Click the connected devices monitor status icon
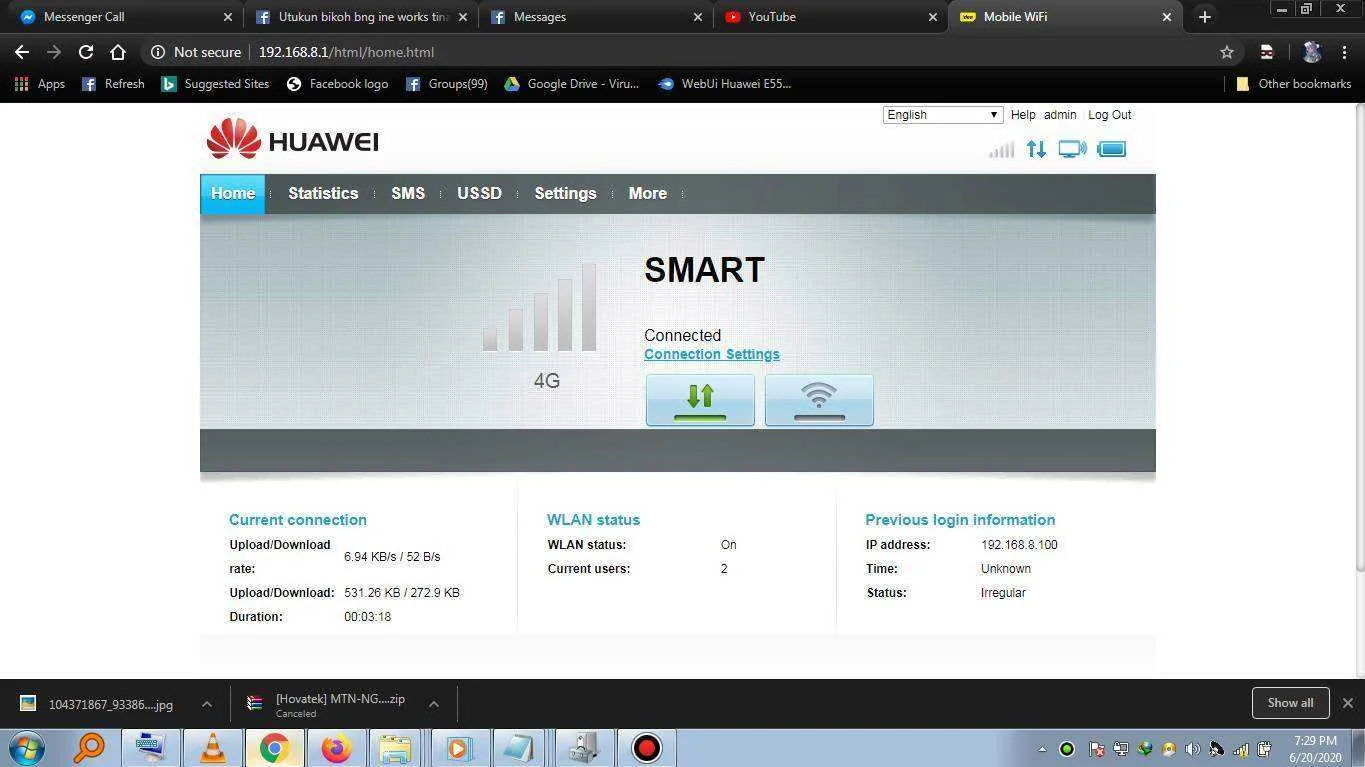1365x767 pixels. coord(1072,150)
